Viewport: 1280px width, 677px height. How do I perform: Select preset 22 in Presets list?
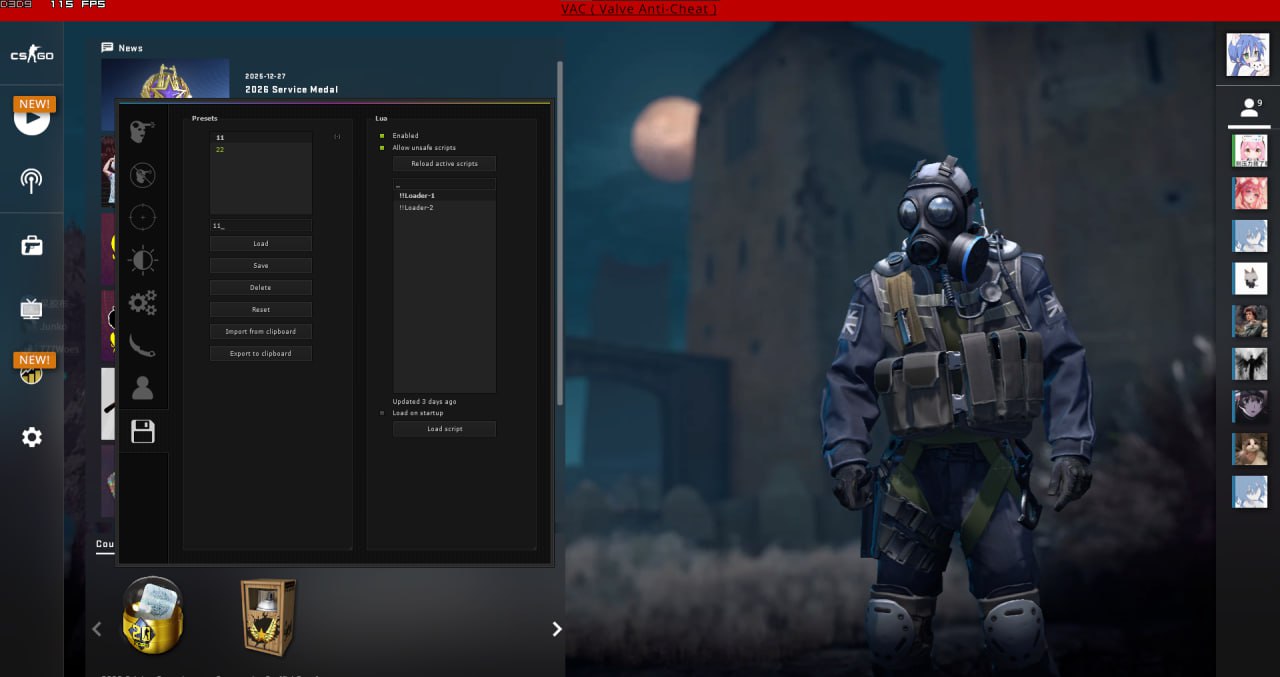tap(220, 150)
